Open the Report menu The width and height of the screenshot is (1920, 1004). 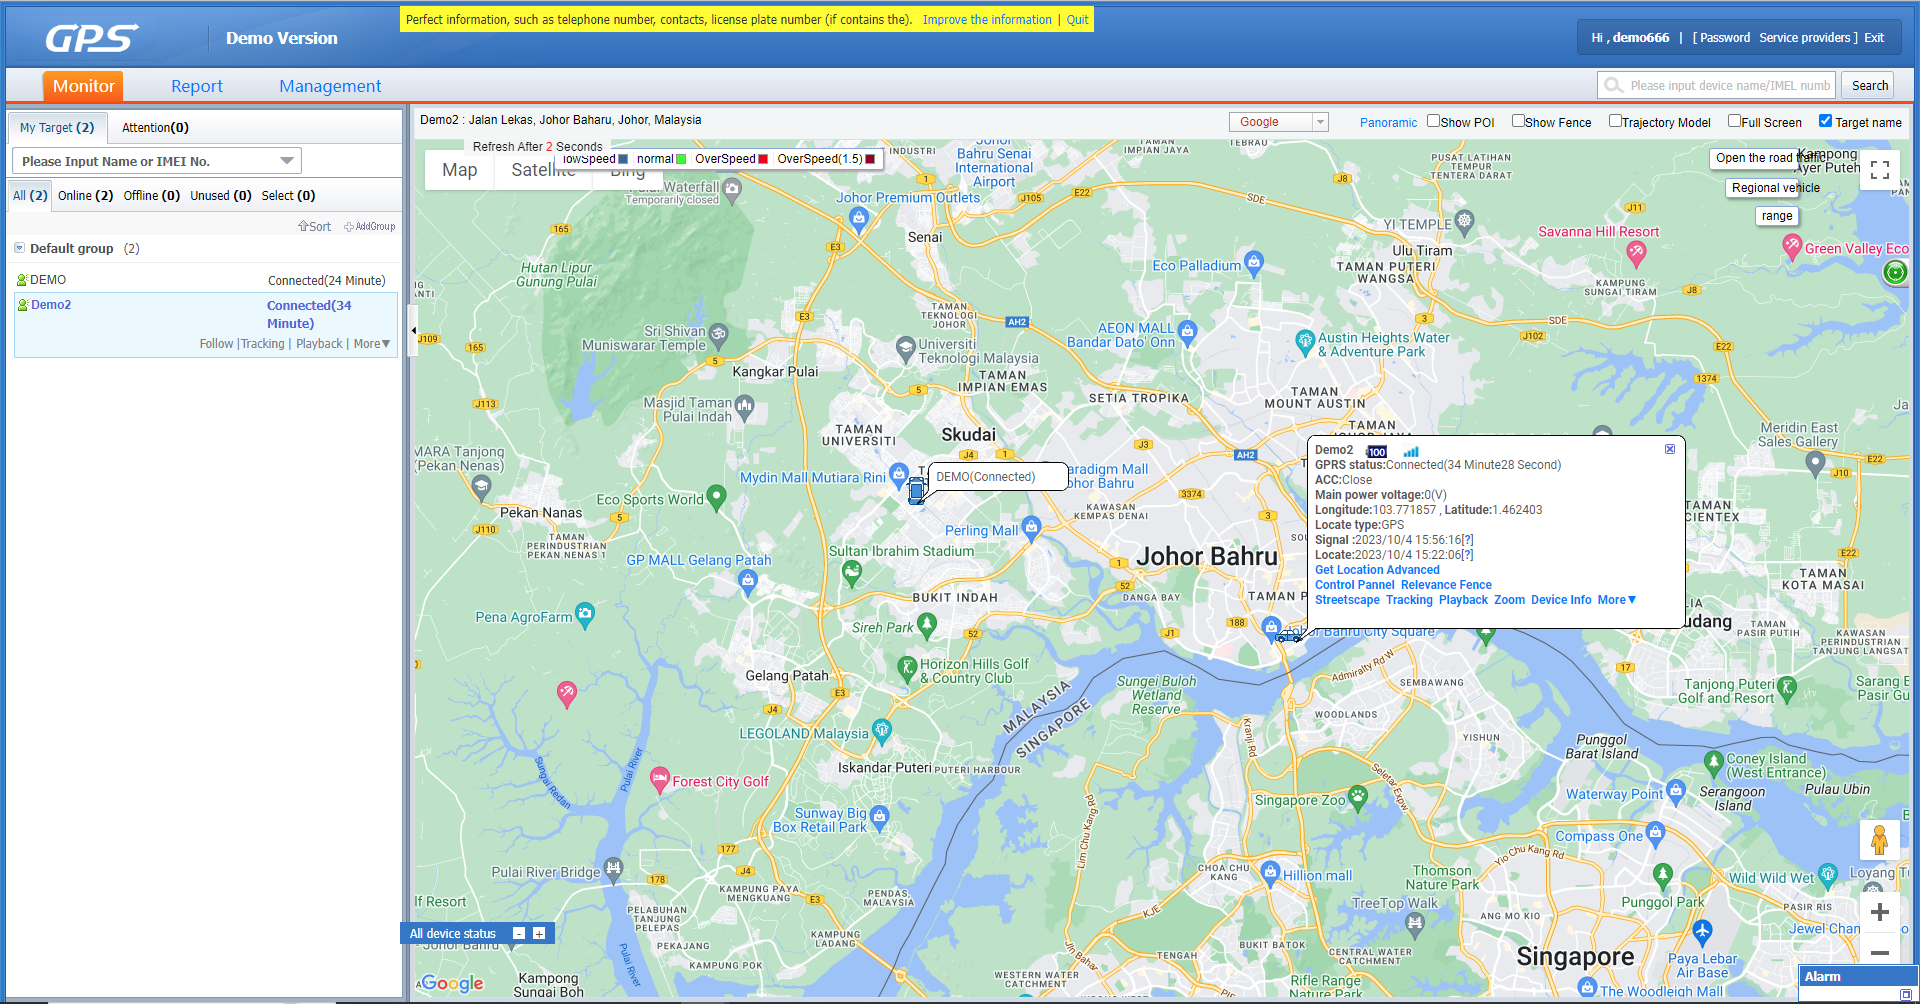pyautogui.click(x=197, y=86)
